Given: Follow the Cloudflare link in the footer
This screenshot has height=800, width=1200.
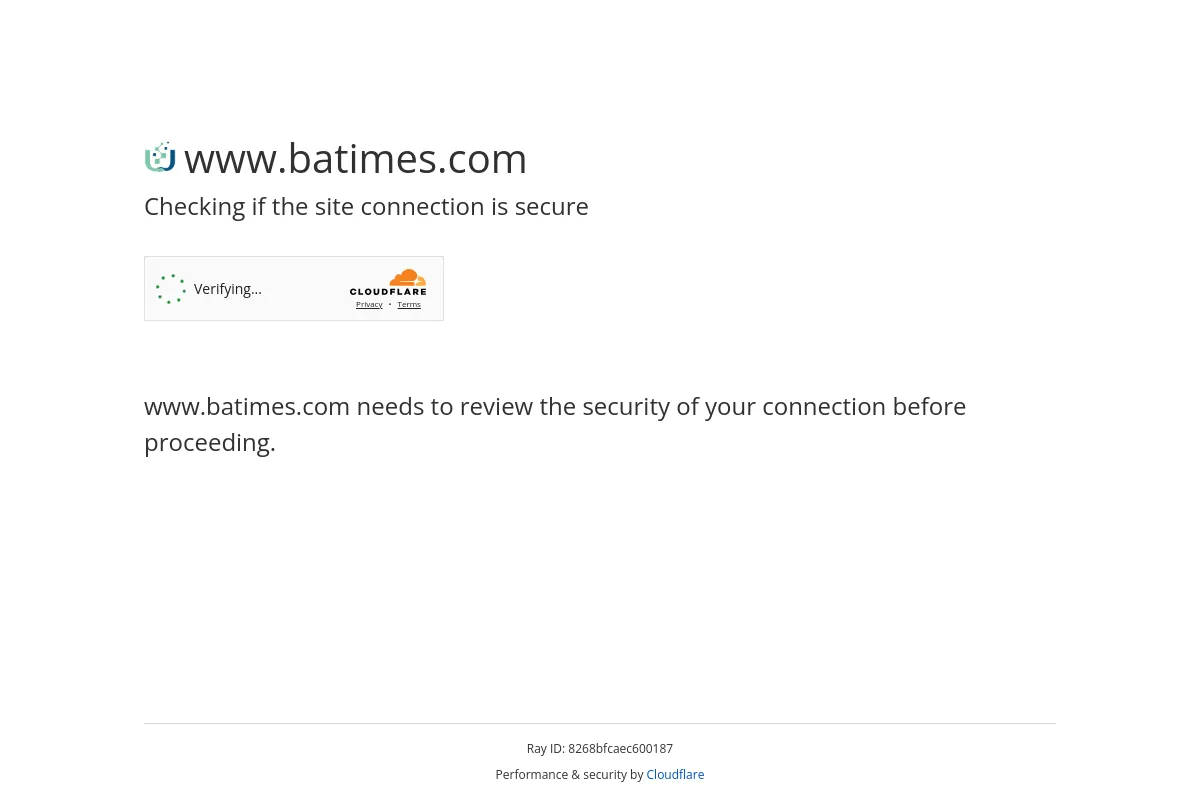Looking at the screenshot, I should click(x=675, y=775).
